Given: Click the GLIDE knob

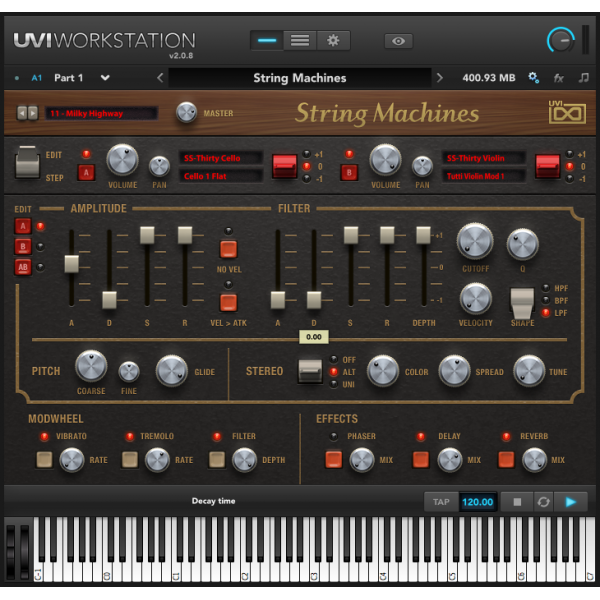Looking at the screenshot, I should pos(171,370).
